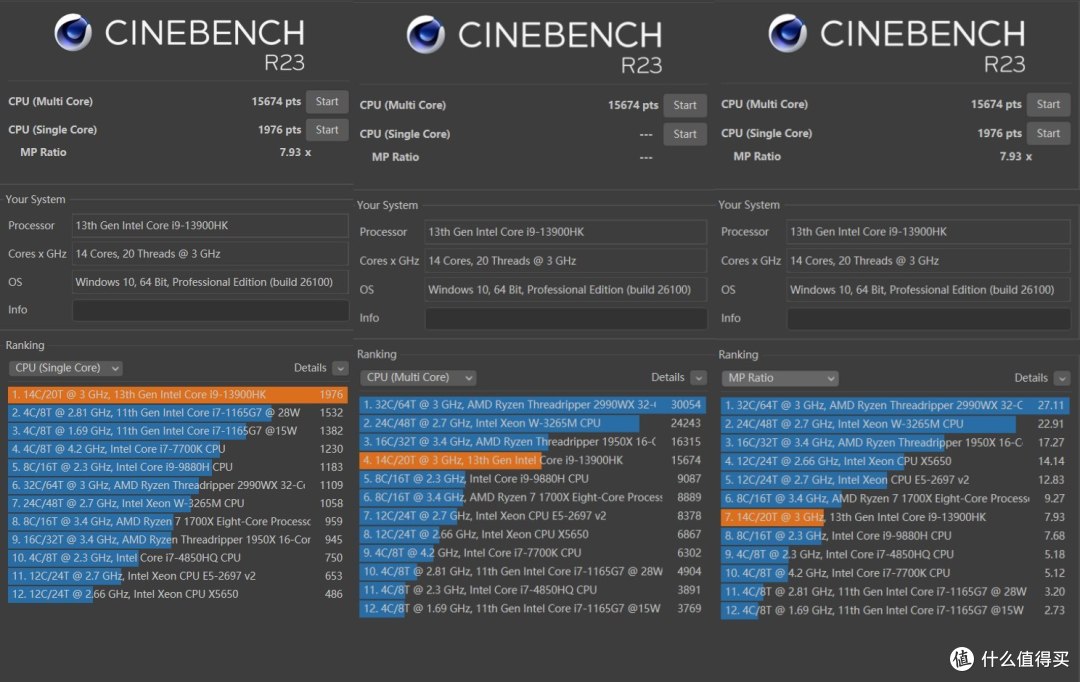Select i7-1165G7 @ 28W row scoring 1532
The image size is (1080, 682).
pos(178,413)
